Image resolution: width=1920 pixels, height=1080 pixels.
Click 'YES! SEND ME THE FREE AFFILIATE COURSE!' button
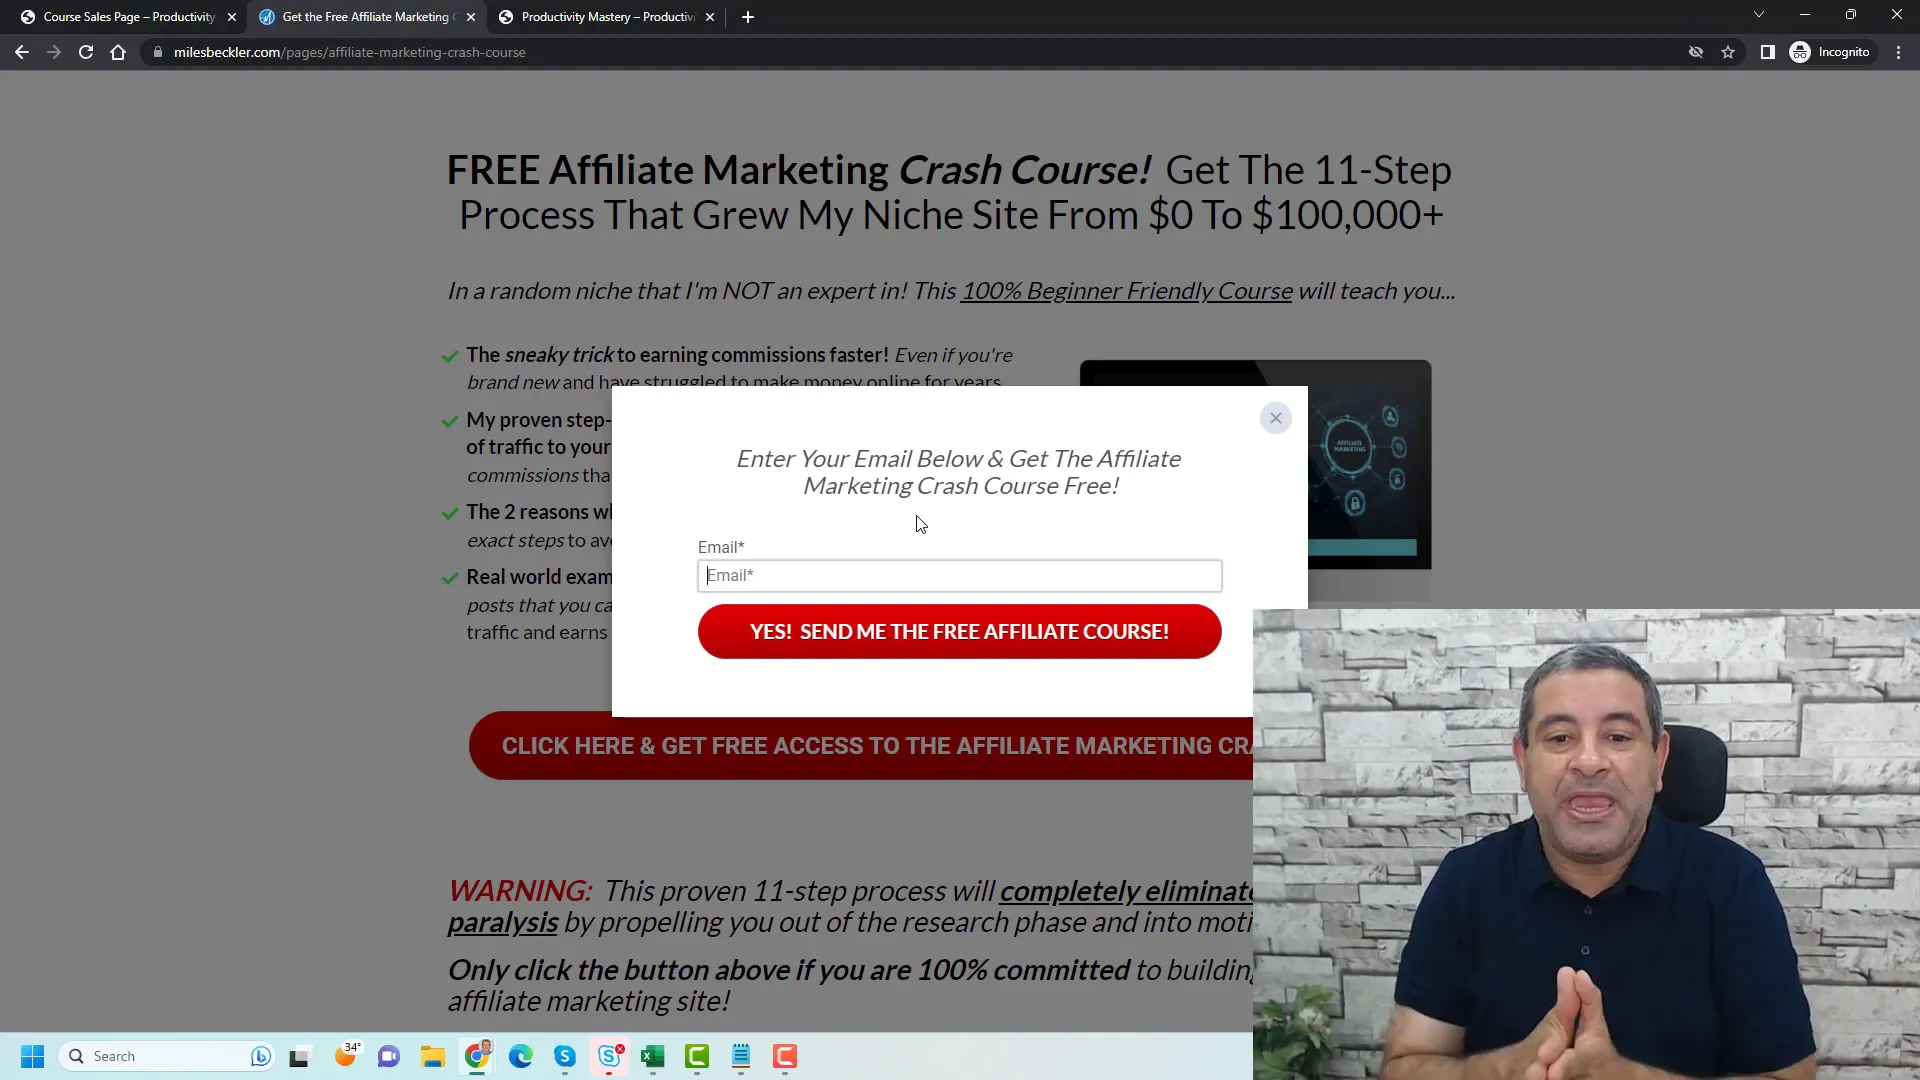(x=960, y=630)
